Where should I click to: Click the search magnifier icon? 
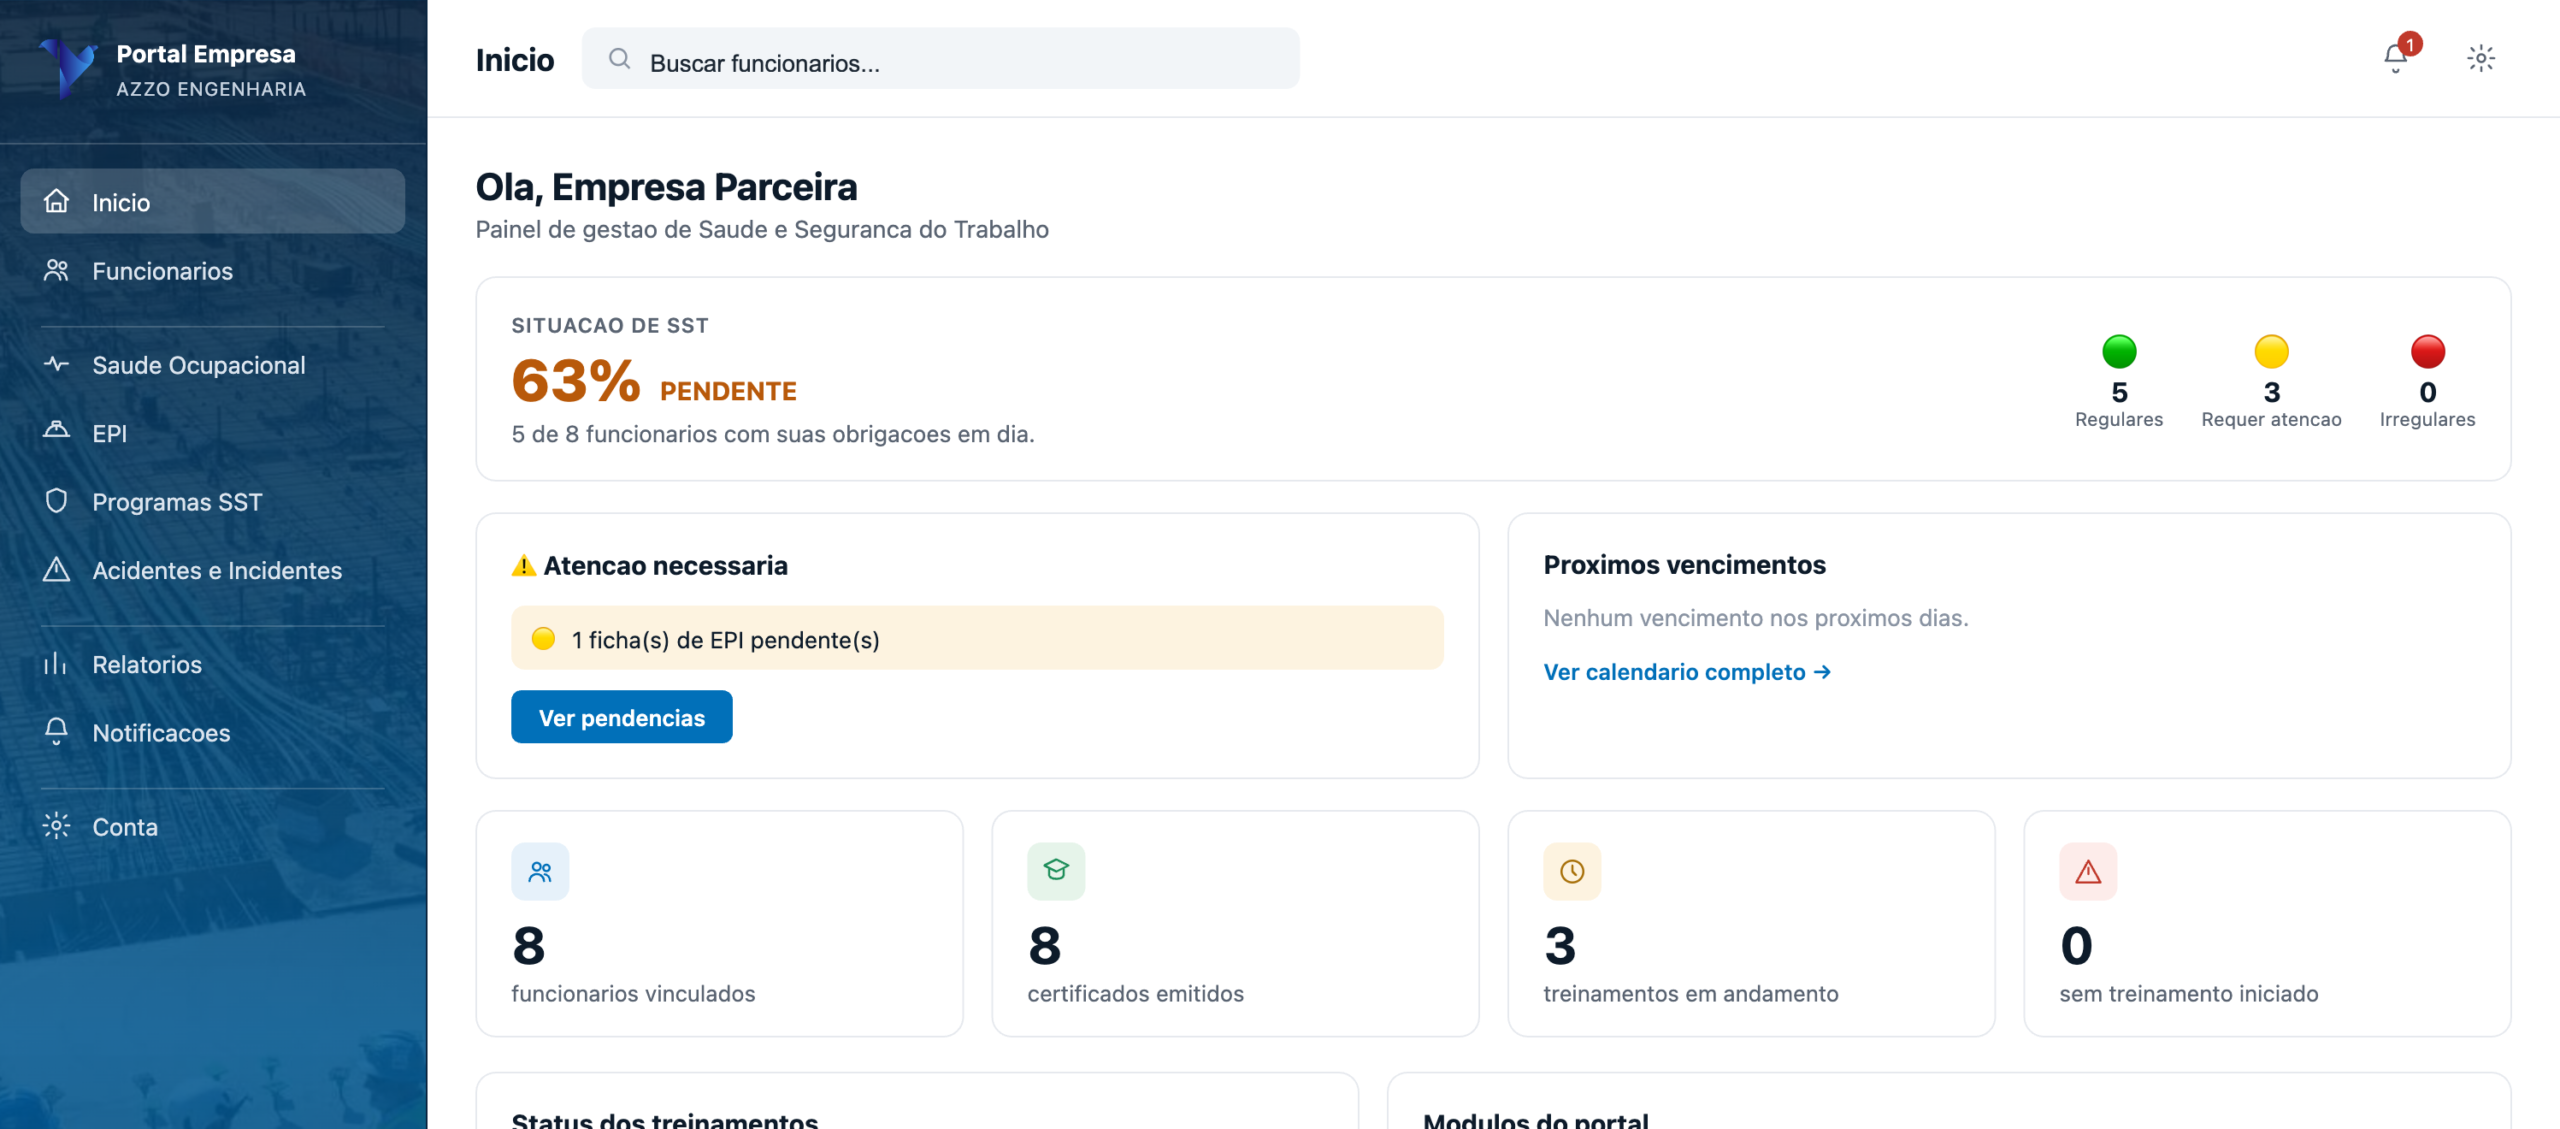(x=620, y=59)
